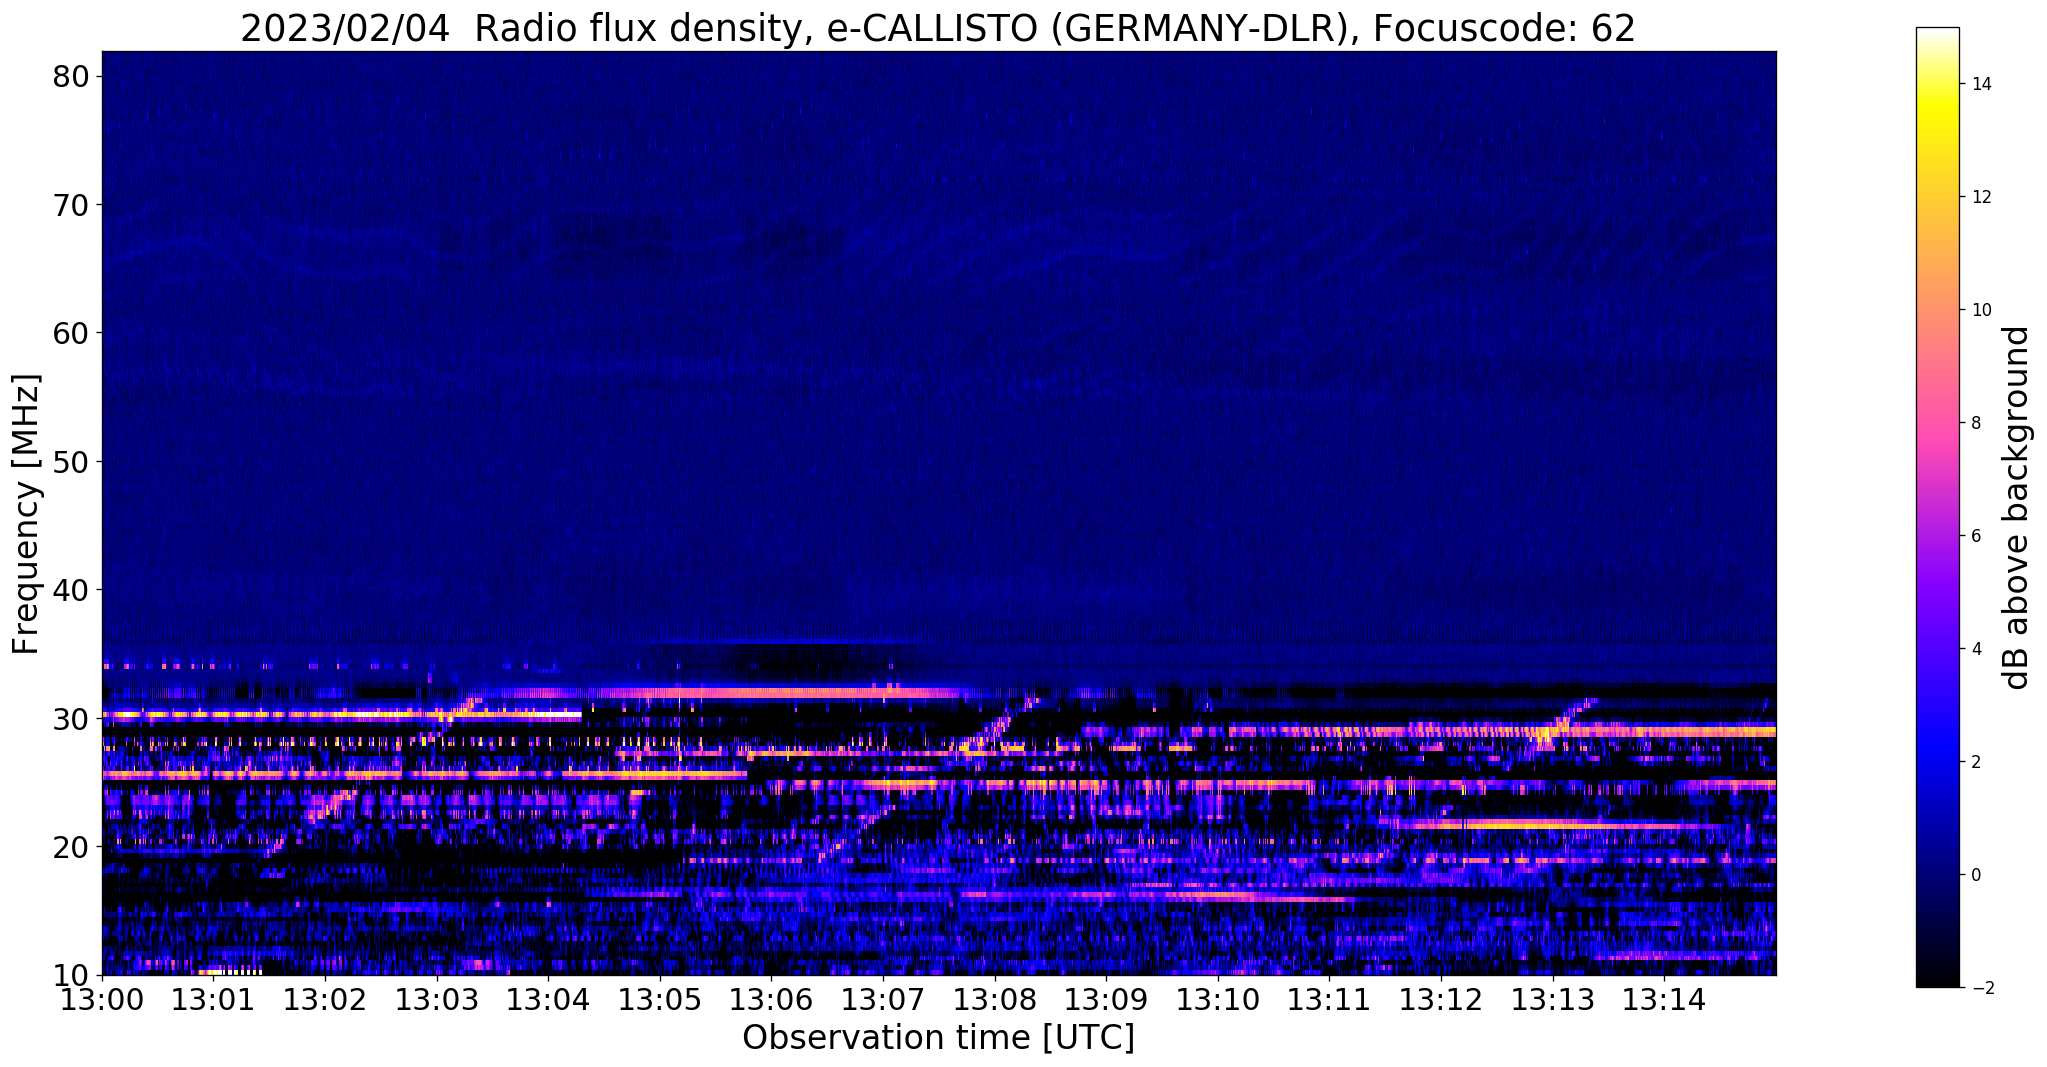Click the 30 MHz frequency tick label

(x=72, y=718)
